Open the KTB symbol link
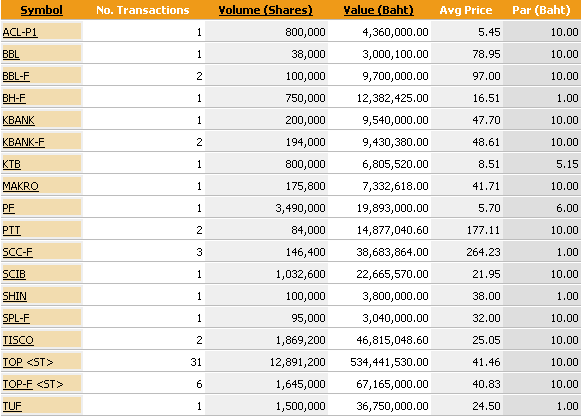583x416 pixels. click(x=12, y=164)
